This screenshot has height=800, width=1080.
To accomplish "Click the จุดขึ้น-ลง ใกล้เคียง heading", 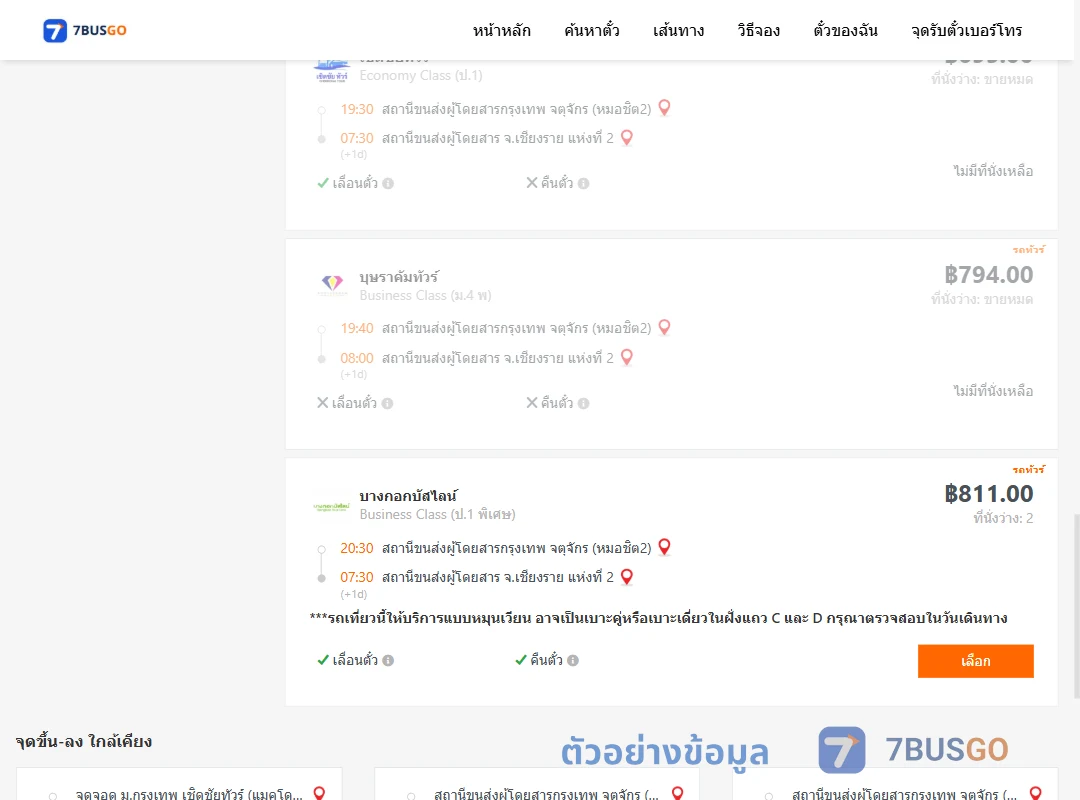I will [84, 741].
